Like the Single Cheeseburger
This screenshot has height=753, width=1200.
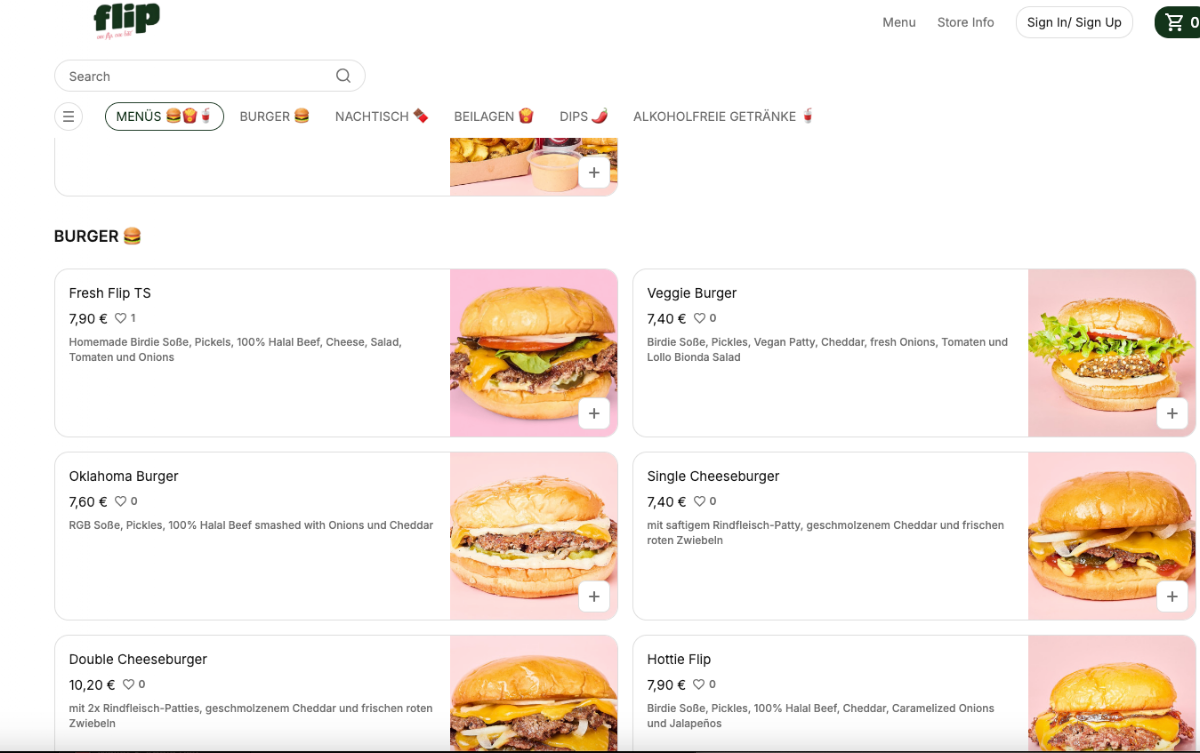pyautogui.click(x=699, y=501)
